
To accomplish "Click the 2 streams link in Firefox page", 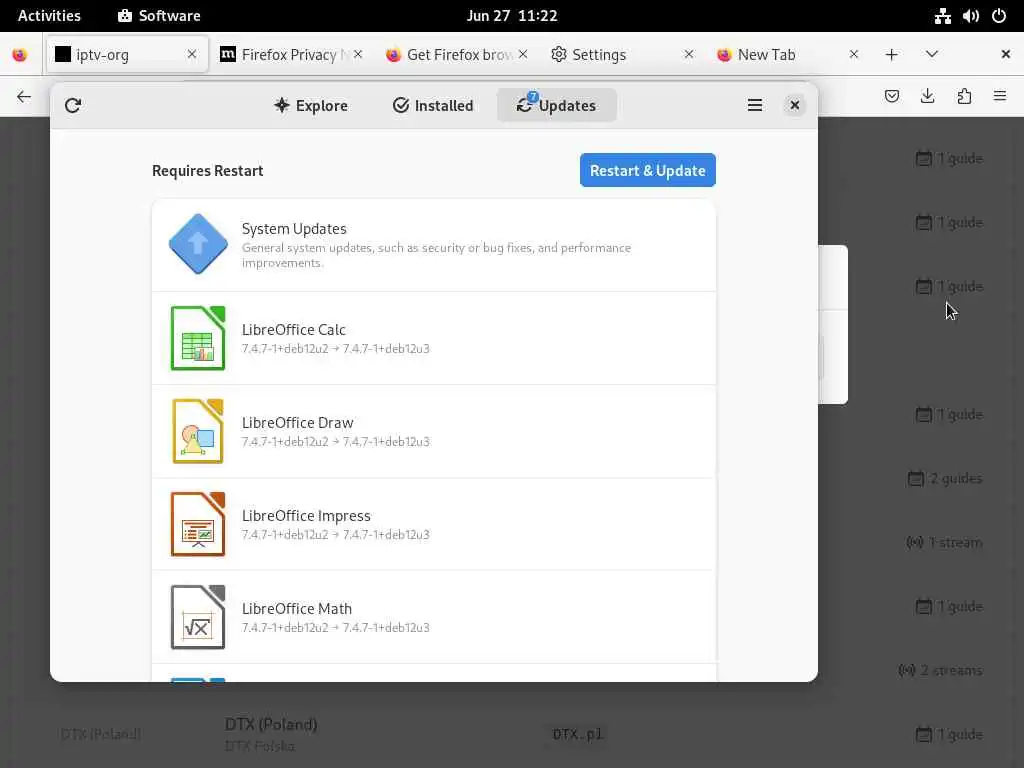I will point(940,671).
